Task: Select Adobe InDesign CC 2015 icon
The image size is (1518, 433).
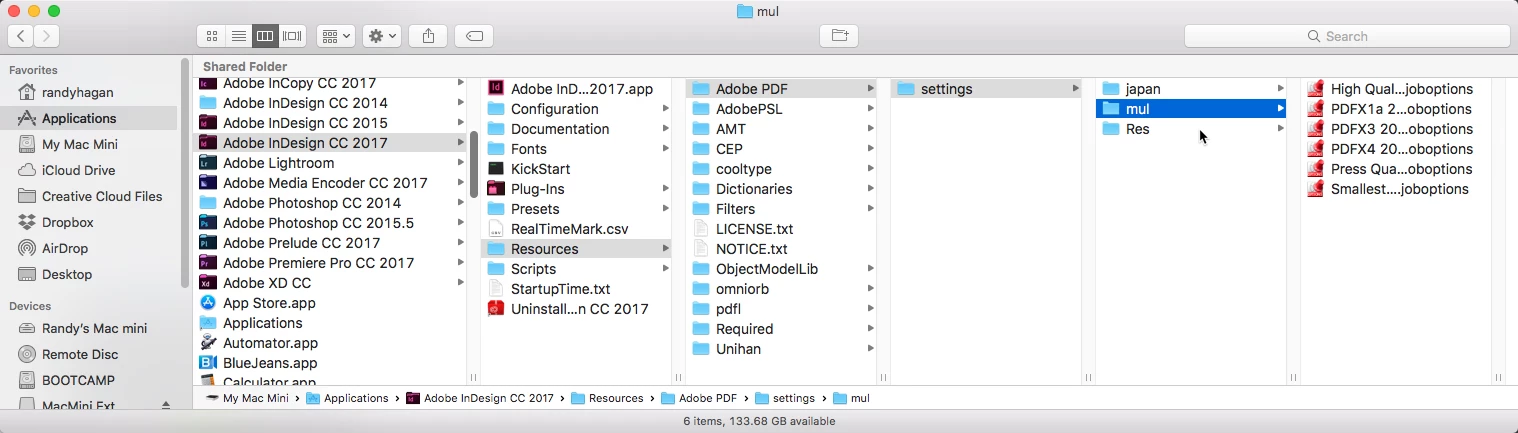Action: 208,123
